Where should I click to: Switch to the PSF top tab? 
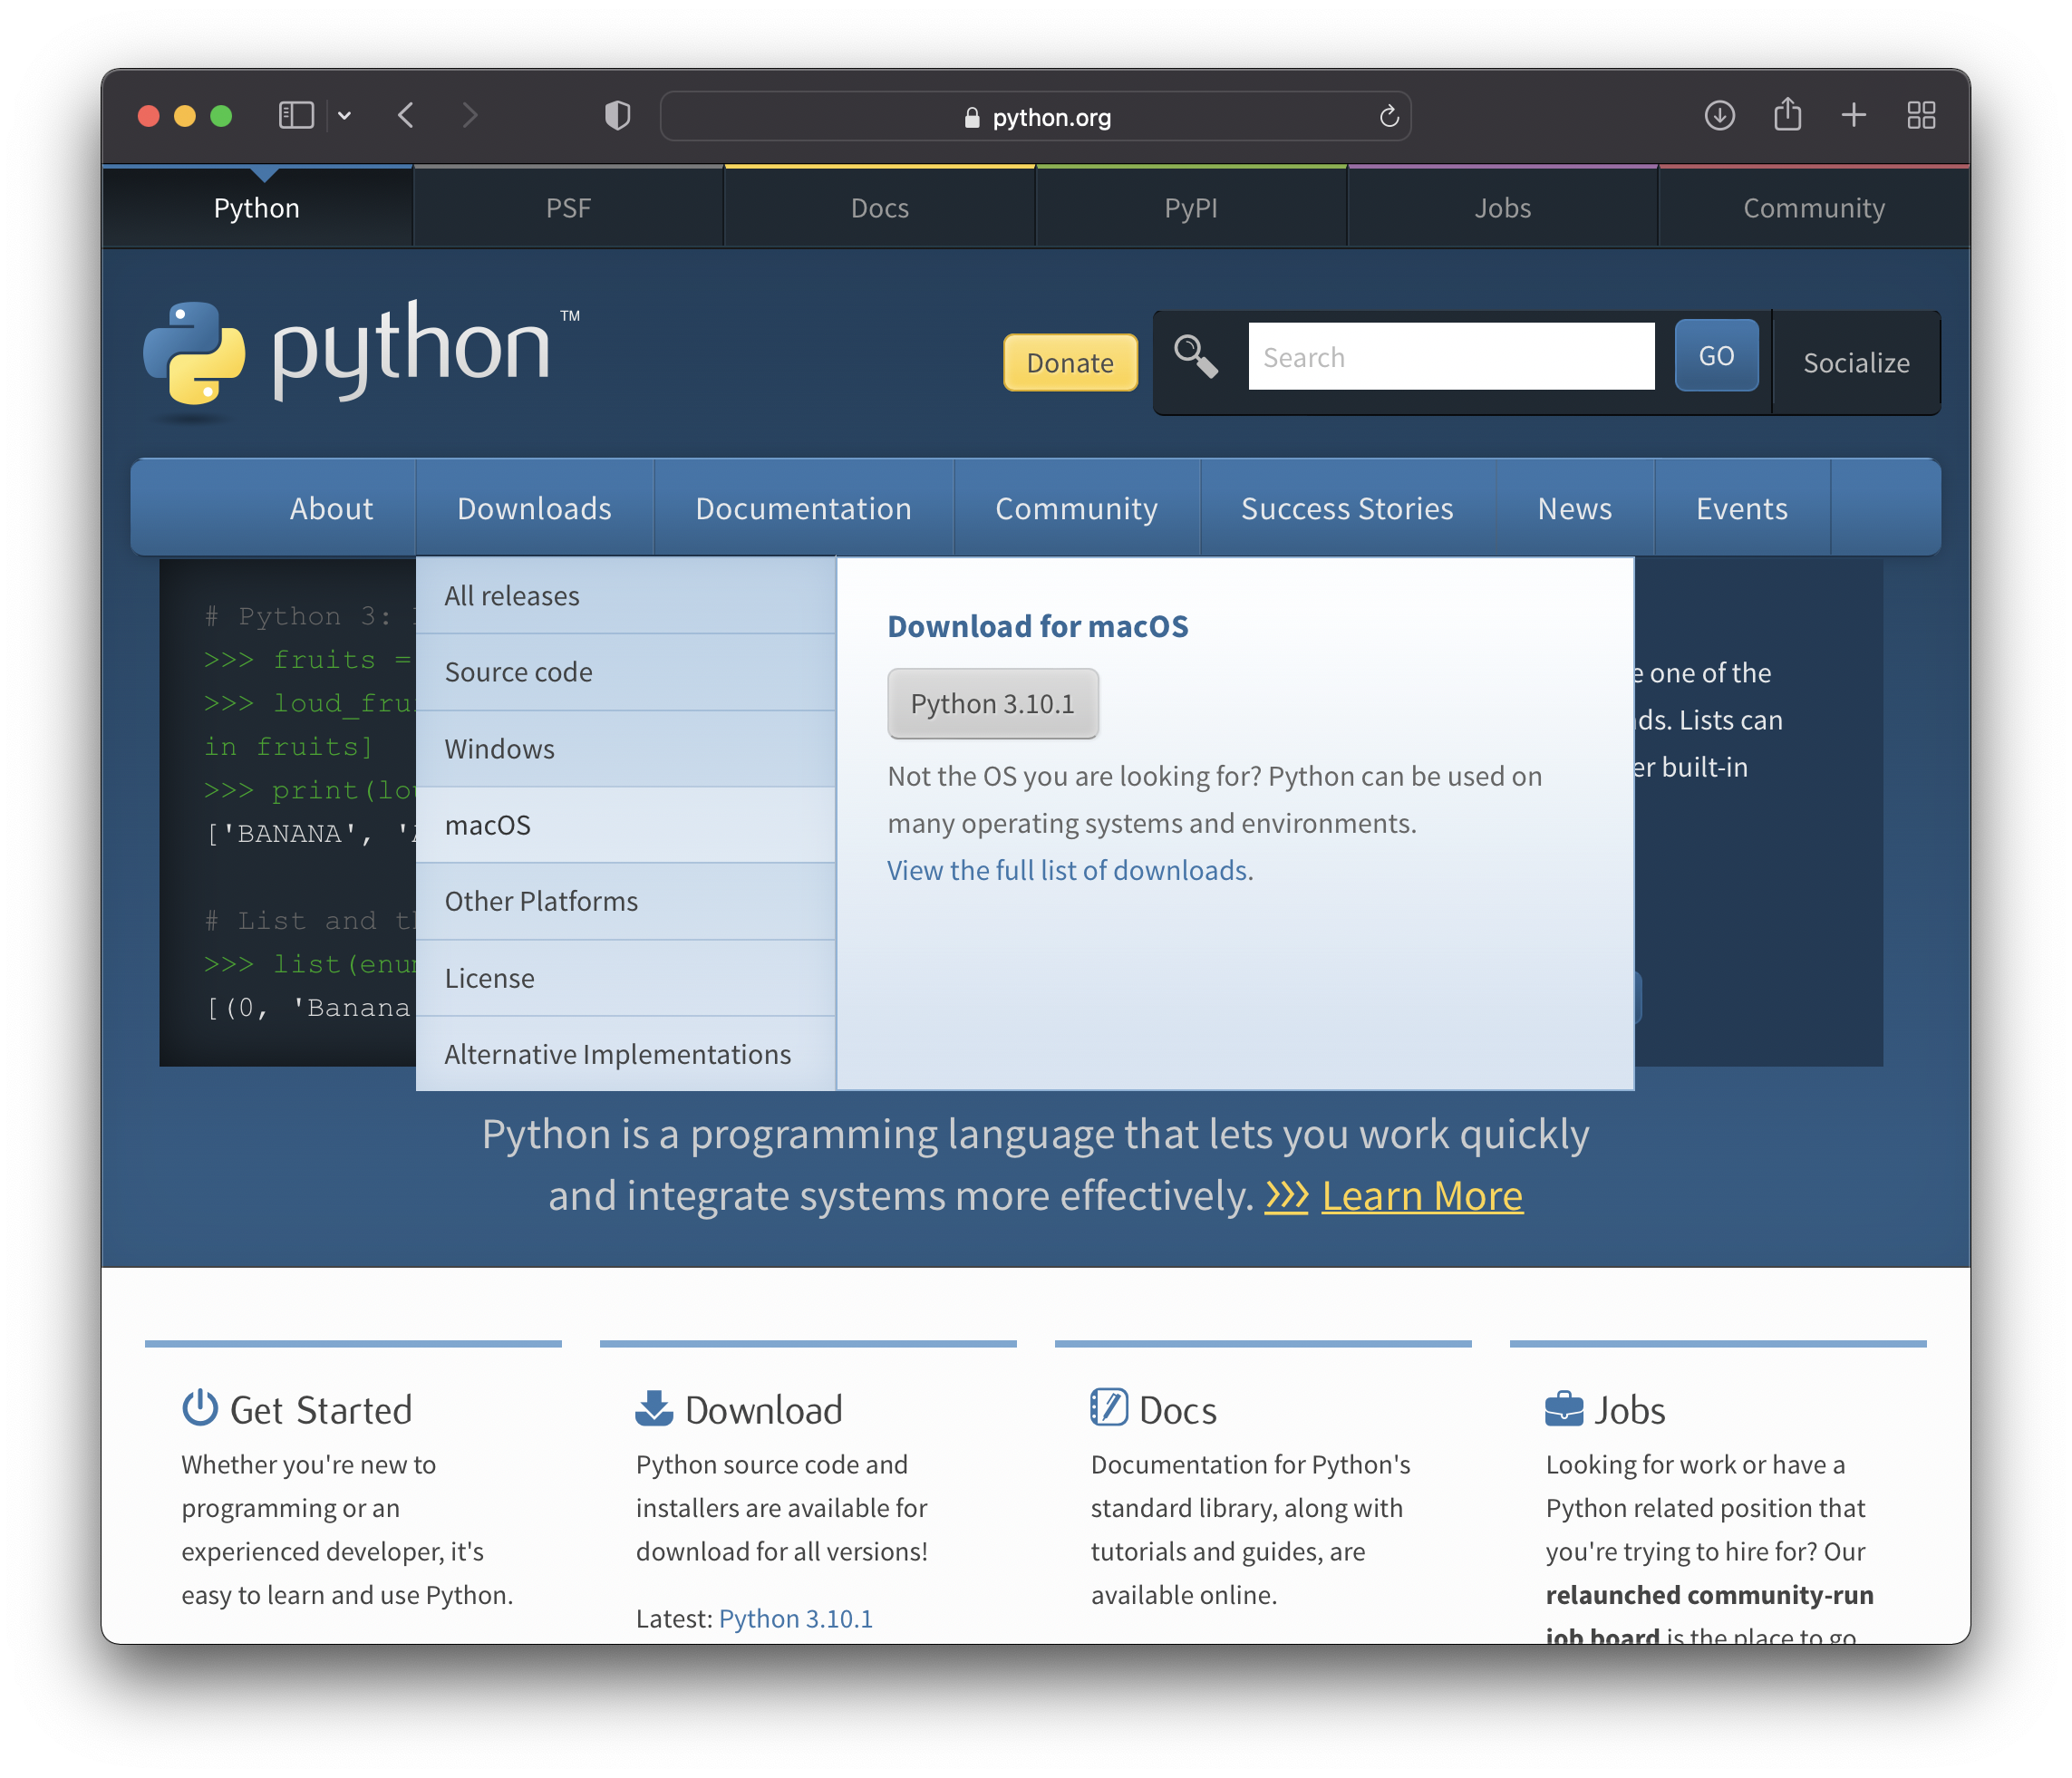click(x=568, y=208)
